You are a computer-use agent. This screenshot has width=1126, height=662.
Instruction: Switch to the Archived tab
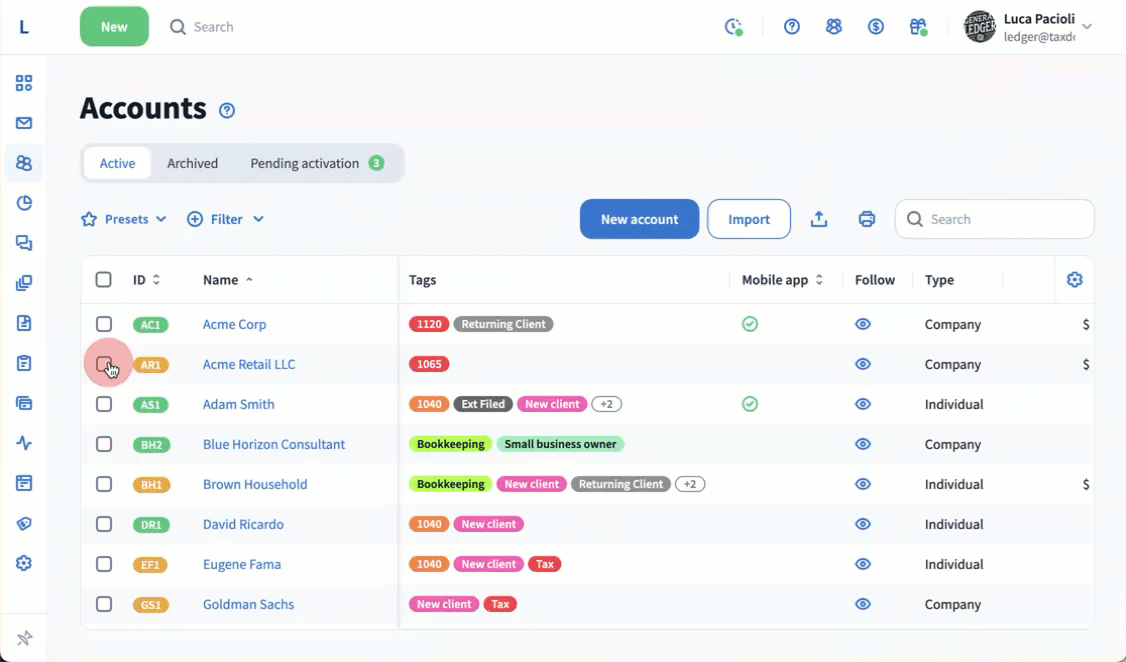coord(192,163)
